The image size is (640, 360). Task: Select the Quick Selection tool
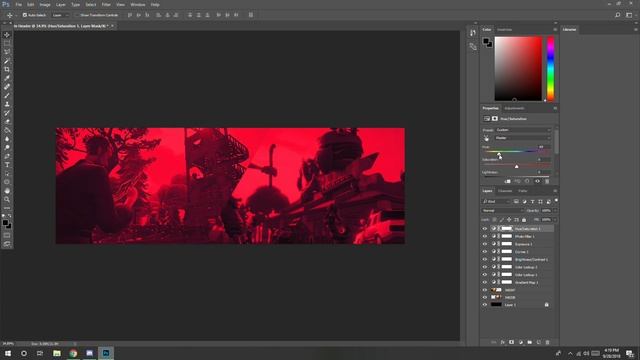7,61
